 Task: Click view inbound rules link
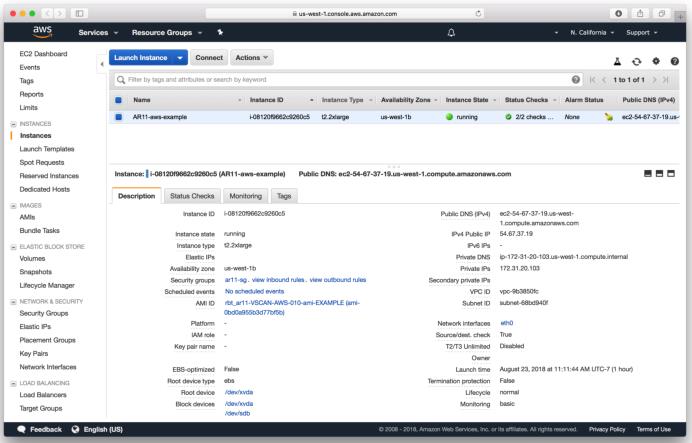[x=278, y=280]
